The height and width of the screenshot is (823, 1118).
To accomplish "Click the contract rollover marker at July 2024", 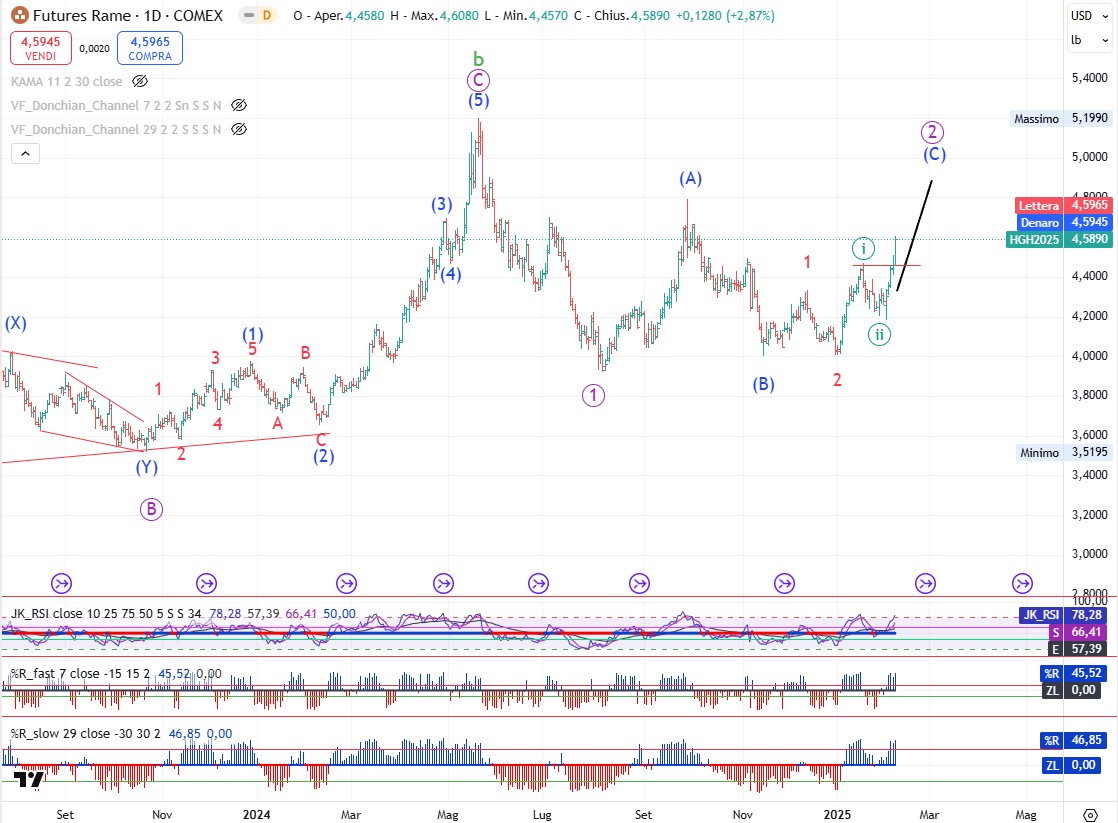I will click(x=538, y=583).
